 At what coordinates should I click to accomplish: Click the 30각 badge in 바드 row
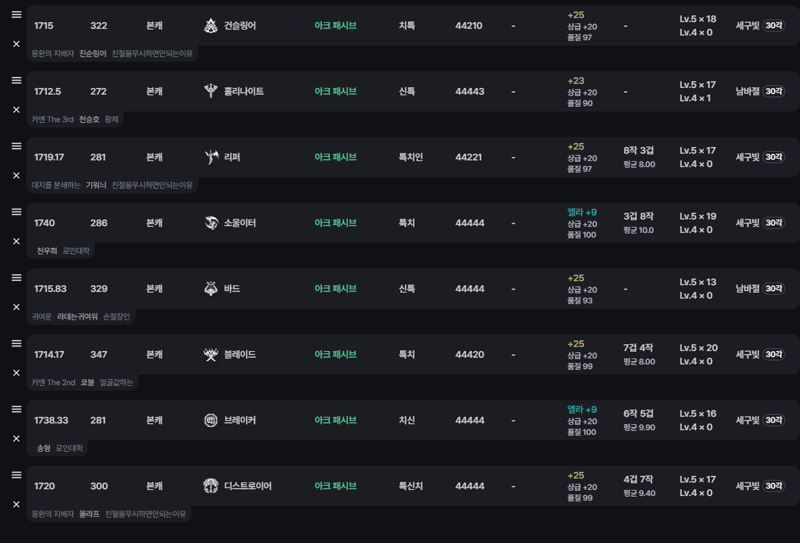point(773,289)
